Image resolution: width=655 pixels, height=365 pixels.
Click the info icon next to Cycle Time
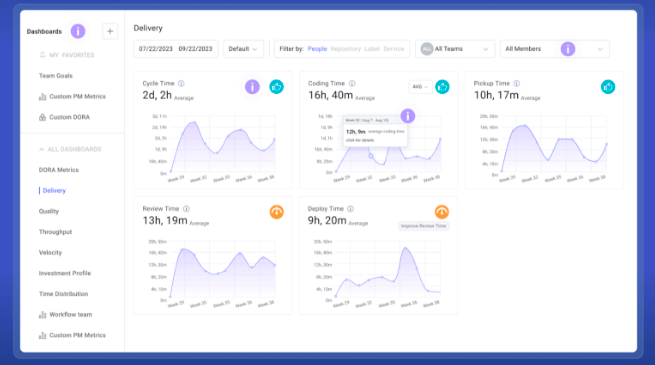pos(181,84)
